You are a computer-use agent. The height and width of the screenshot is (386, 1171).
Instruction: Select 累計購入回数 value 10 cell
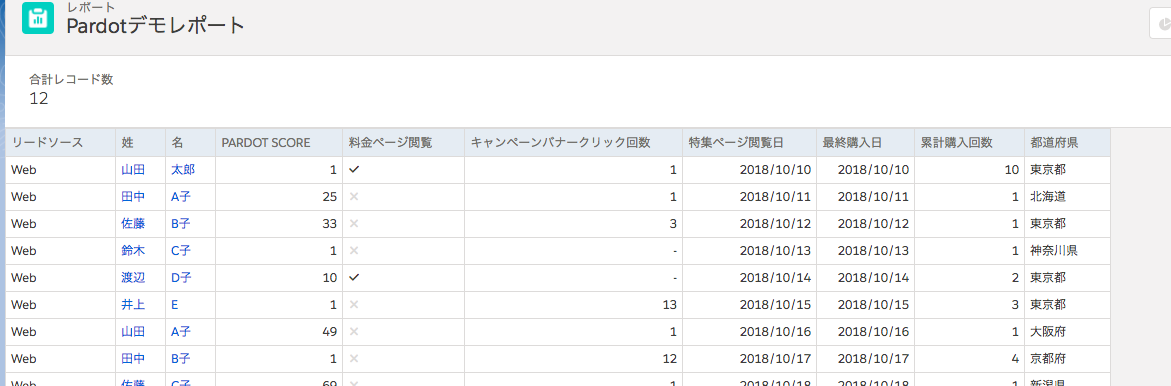click(969, 169)
